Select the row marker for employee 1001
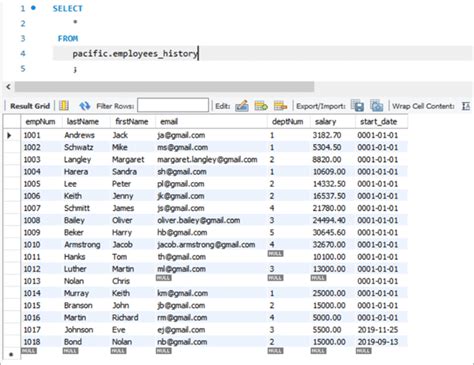Screen dimensions: 474x365 [11, 135]
